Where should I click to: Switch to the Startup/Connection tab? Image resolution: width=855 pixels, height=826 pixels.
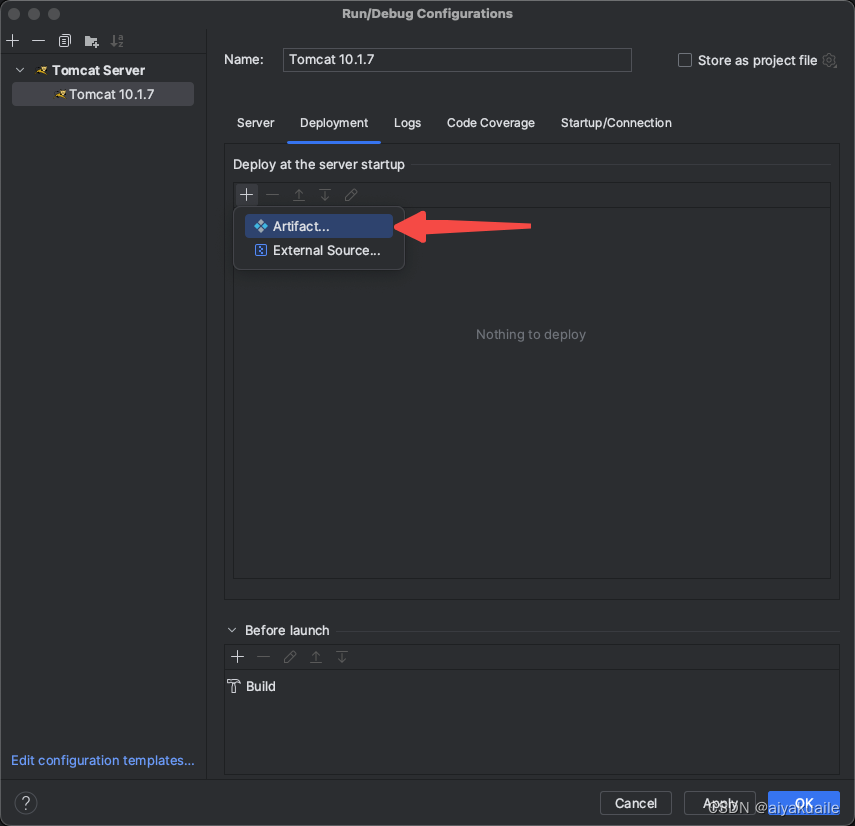[x=616, y=123]
